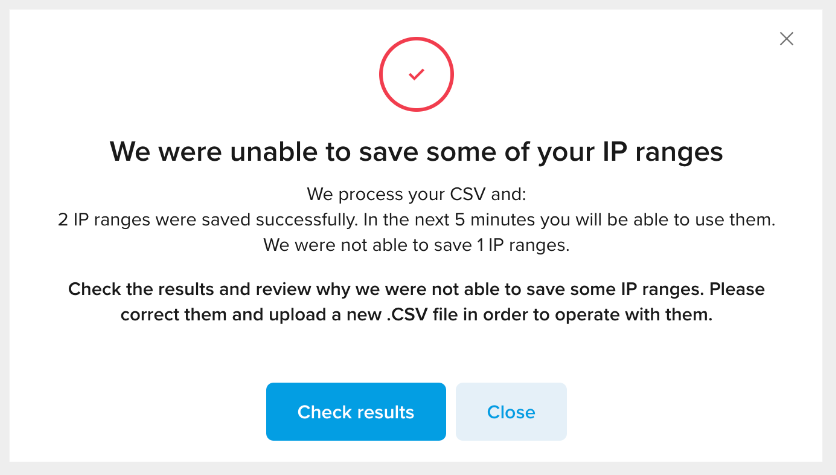Dismiss the dialog with the X icon
Viewport: 836px width, 475px height.
[786, 38]
